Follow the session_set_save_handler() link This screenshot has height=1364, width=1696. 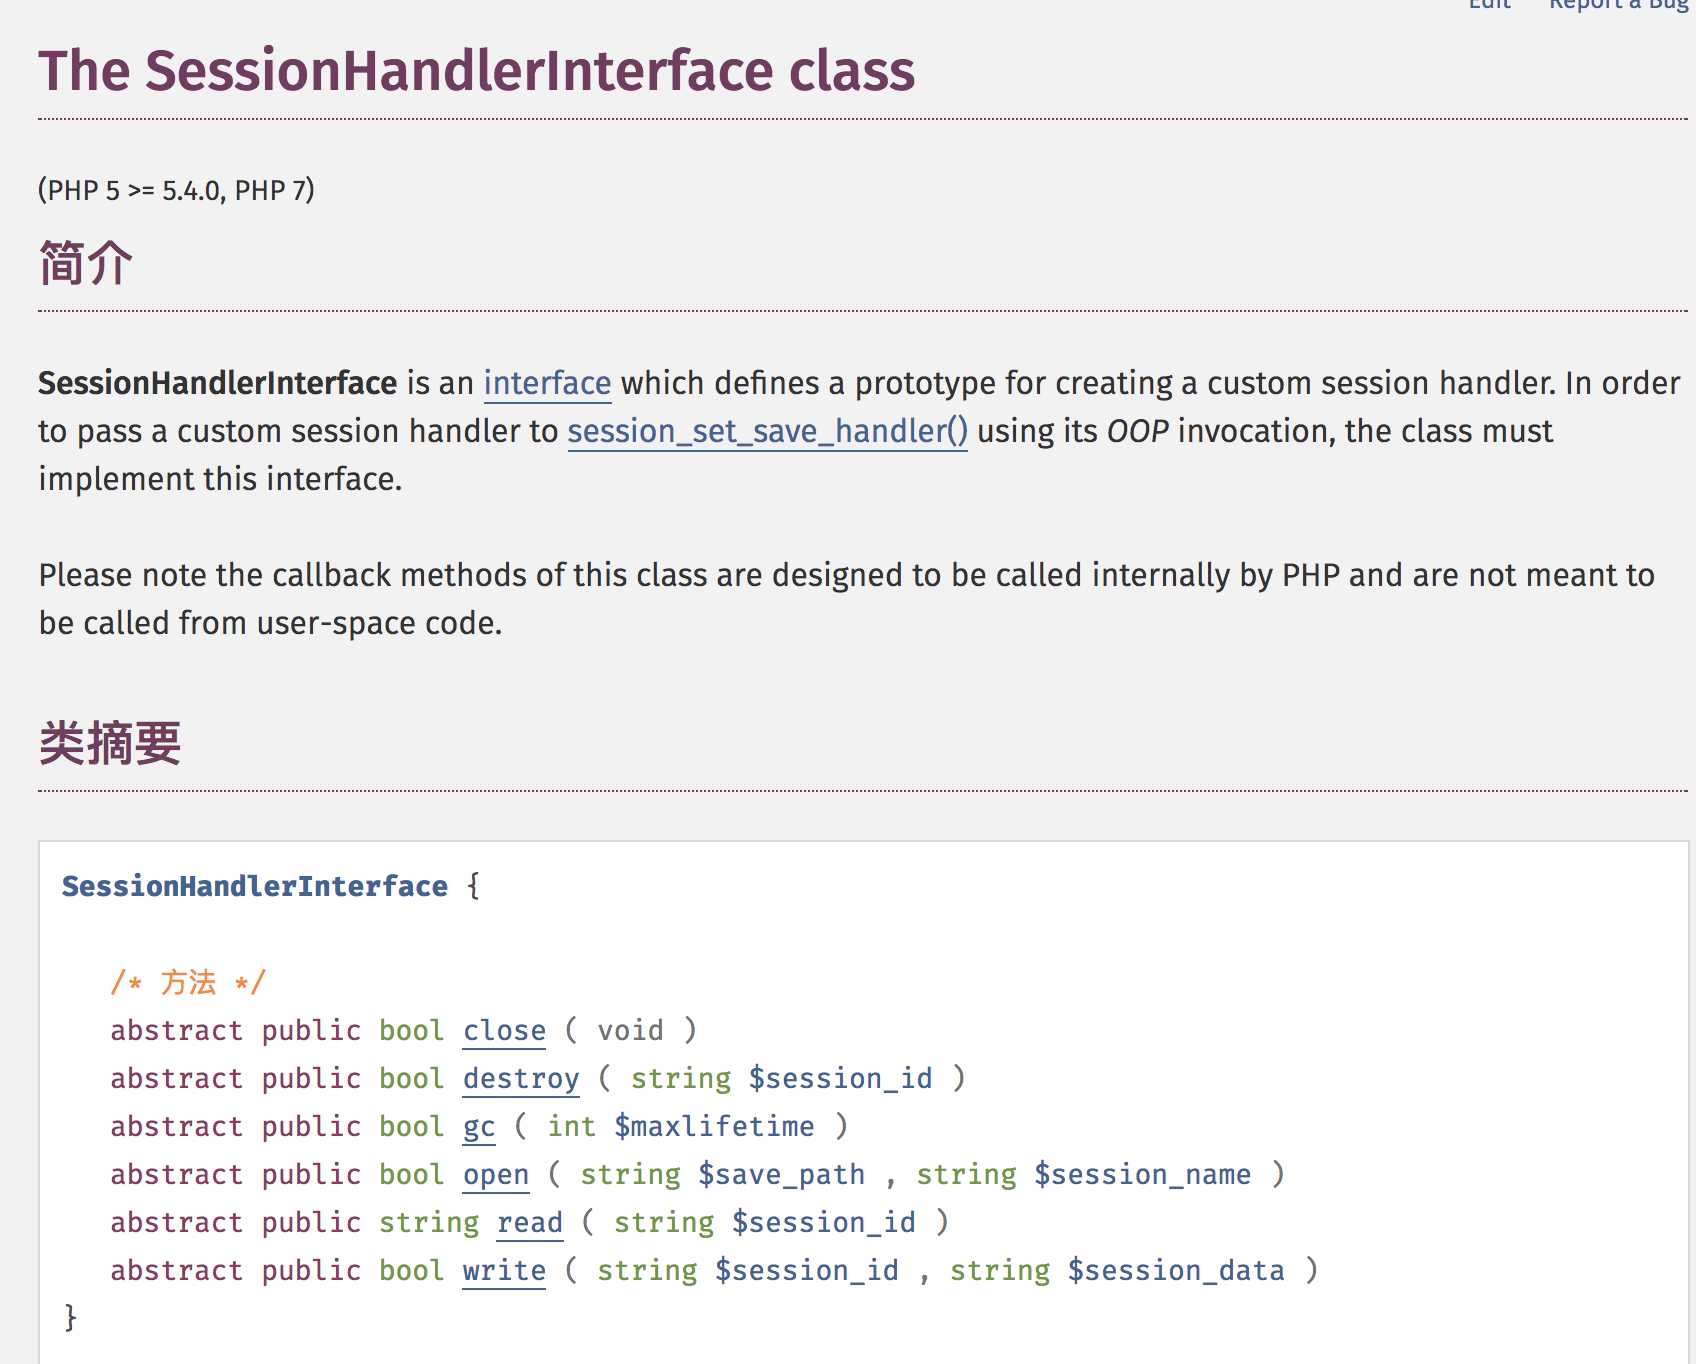point(767,431)
